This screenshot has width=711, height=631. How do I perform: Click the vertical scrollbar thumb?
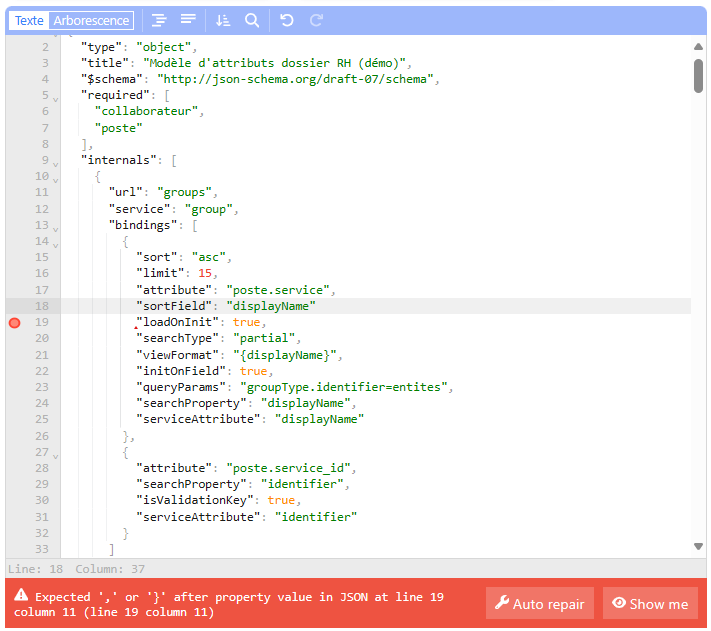pyautogui.click(x=698, y=76)
